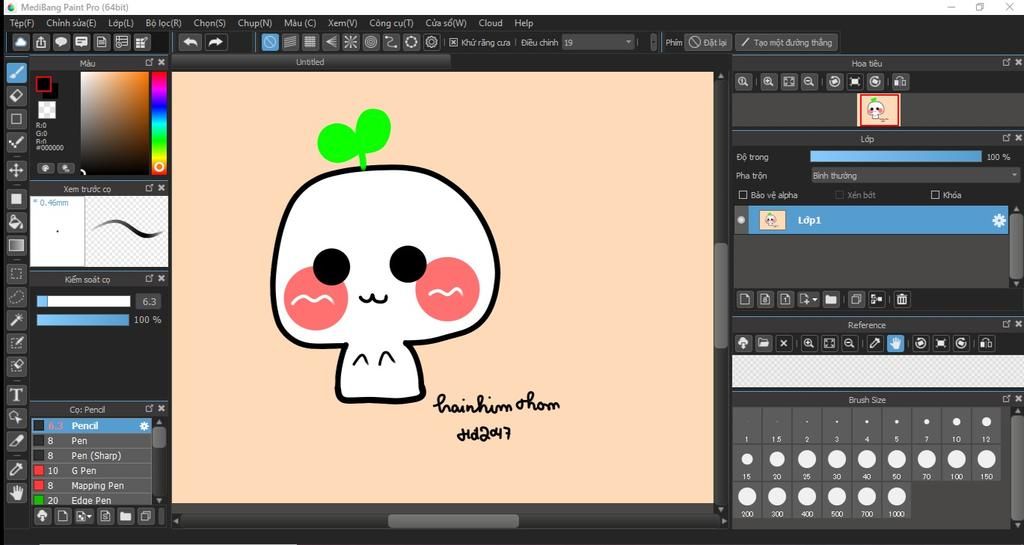Open snap settings gear
This screenshot has height=545, width=1024.
point(432,42)
